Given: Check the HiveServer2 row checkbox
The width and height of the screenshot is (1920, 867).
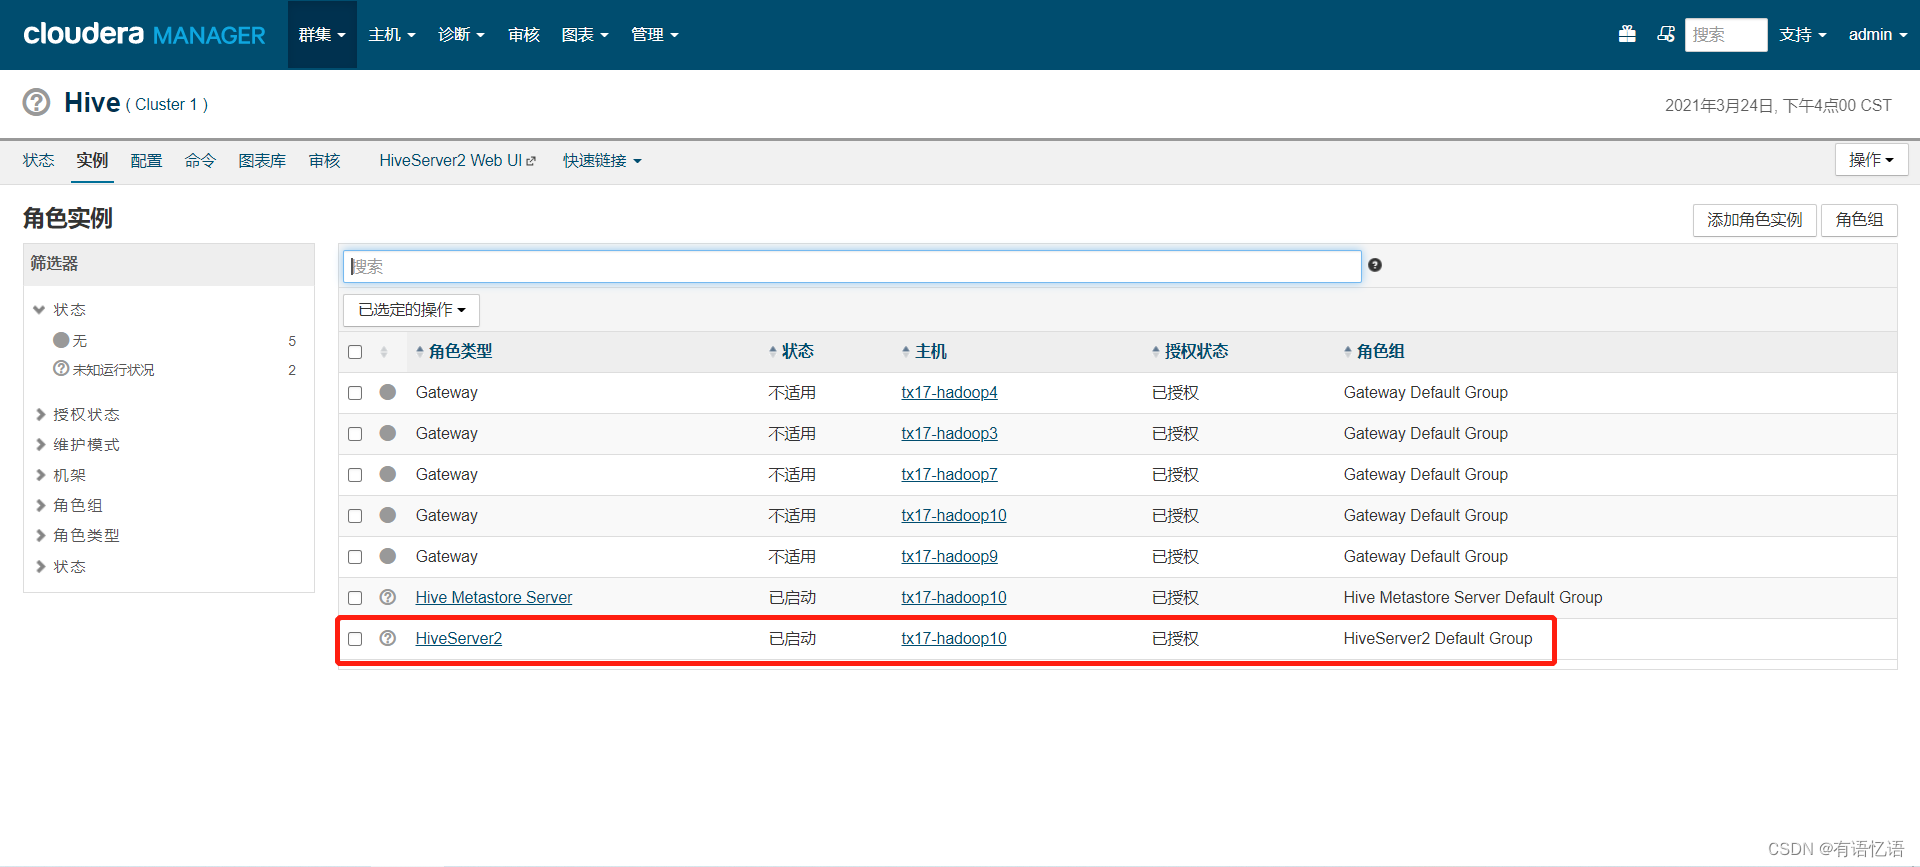Looking at the screenshot, I should pyautogui.click(x=355, y=639).
